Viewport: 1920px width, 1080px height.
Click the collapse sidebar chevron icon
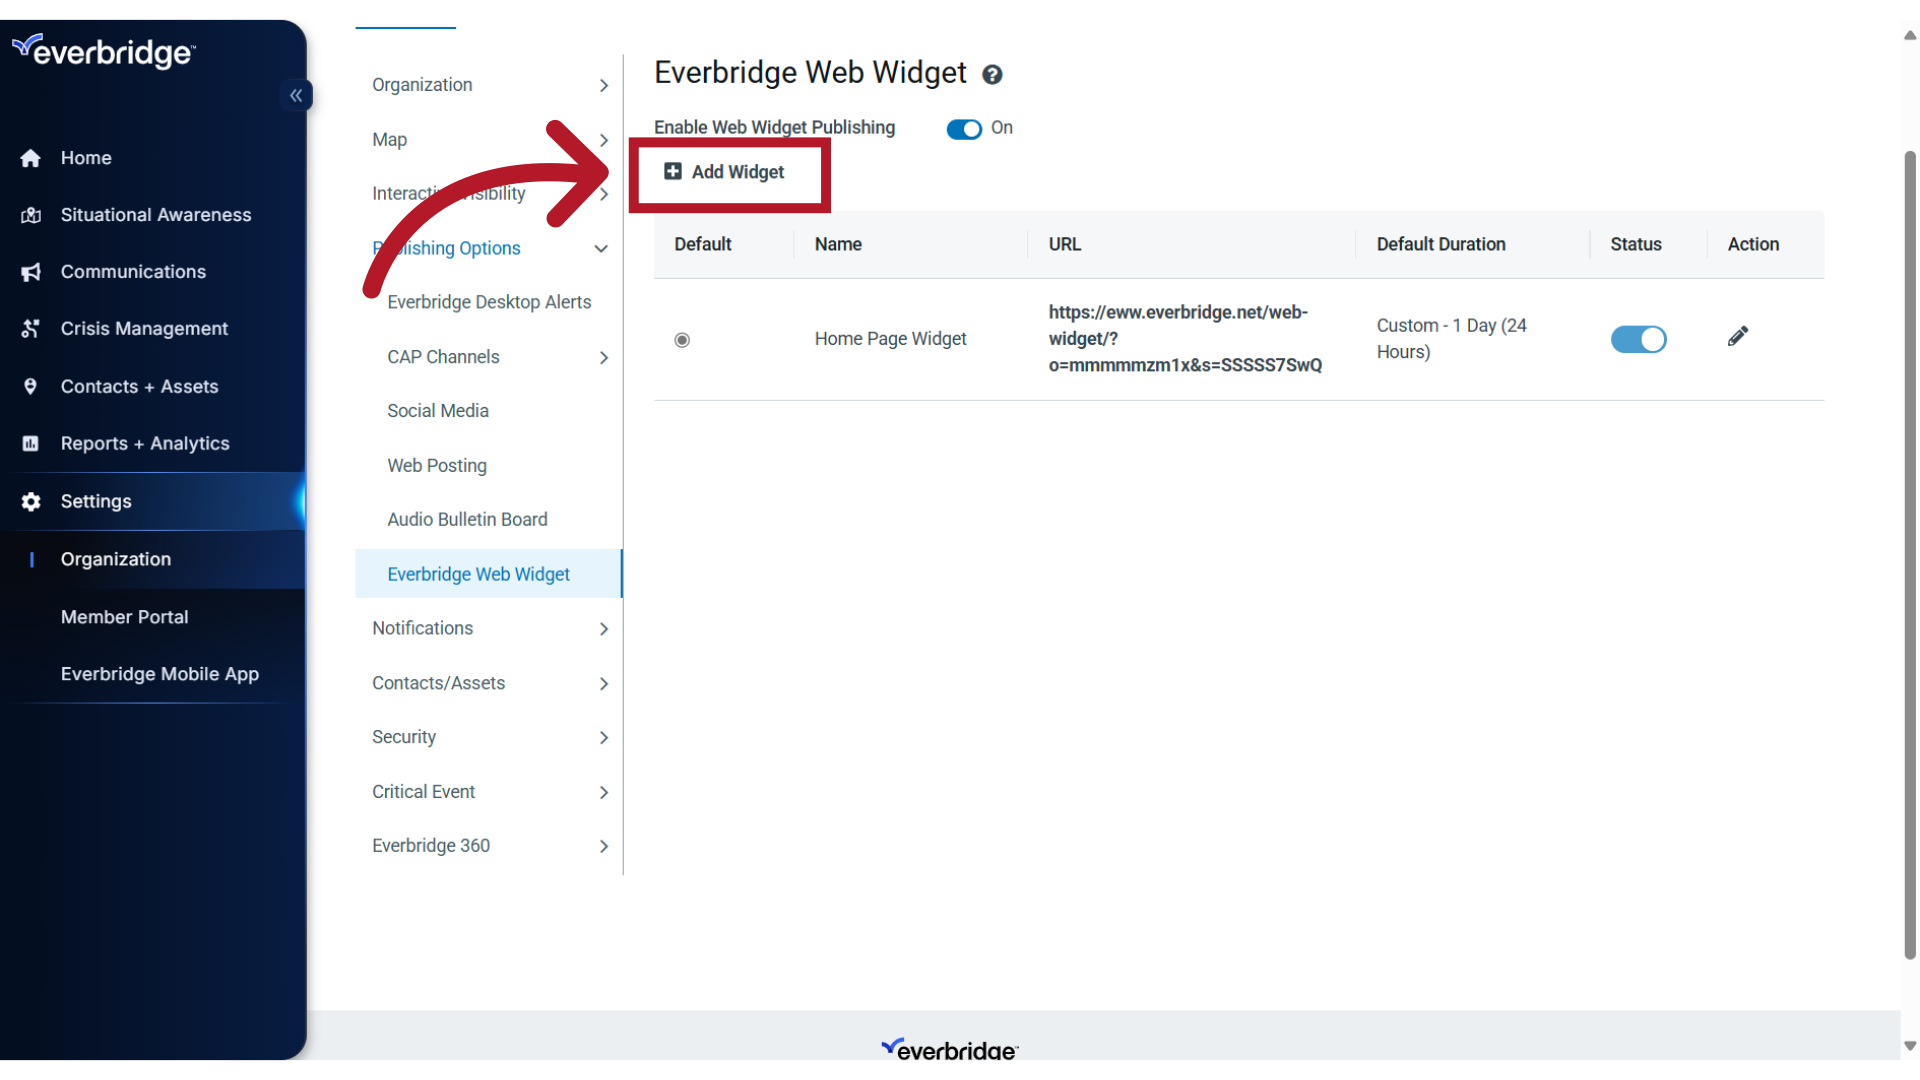click(x=295, y=95)
